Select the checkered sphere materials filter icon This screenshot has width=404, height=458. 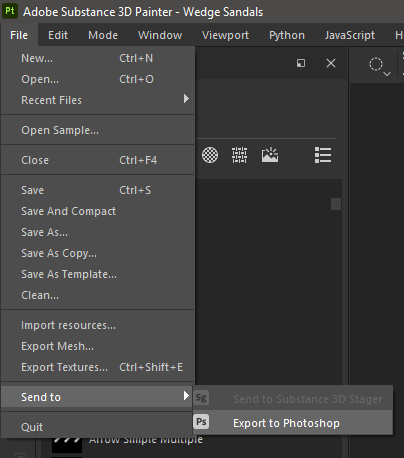tap(210, 155)
